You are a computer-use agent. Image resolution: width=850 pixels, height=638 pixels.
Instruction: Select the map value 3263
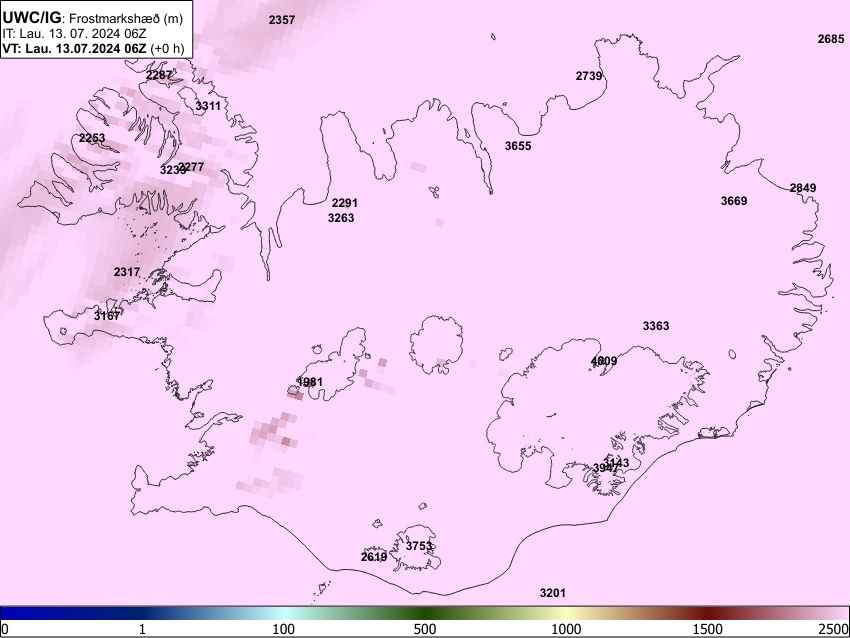tap(341, 218)
